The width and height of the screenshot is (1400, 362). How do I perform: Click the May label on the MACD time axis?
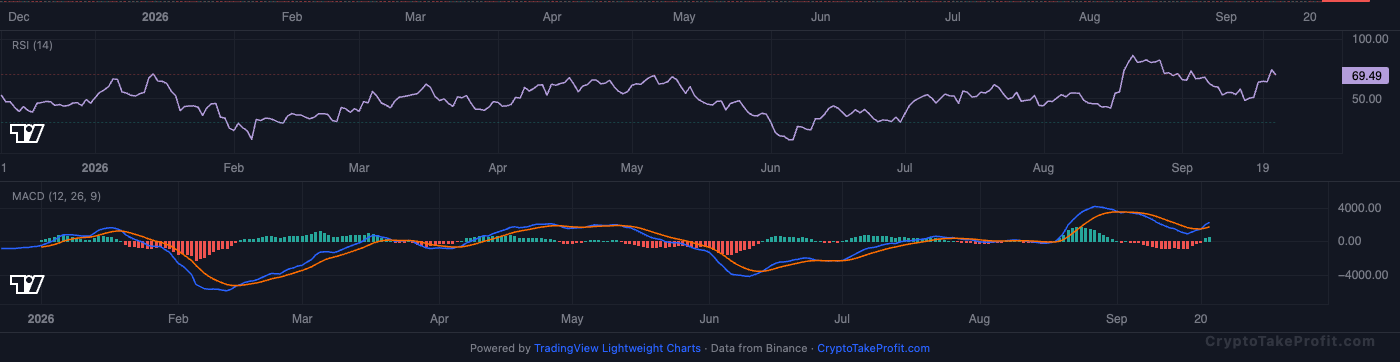click(572, 319)
